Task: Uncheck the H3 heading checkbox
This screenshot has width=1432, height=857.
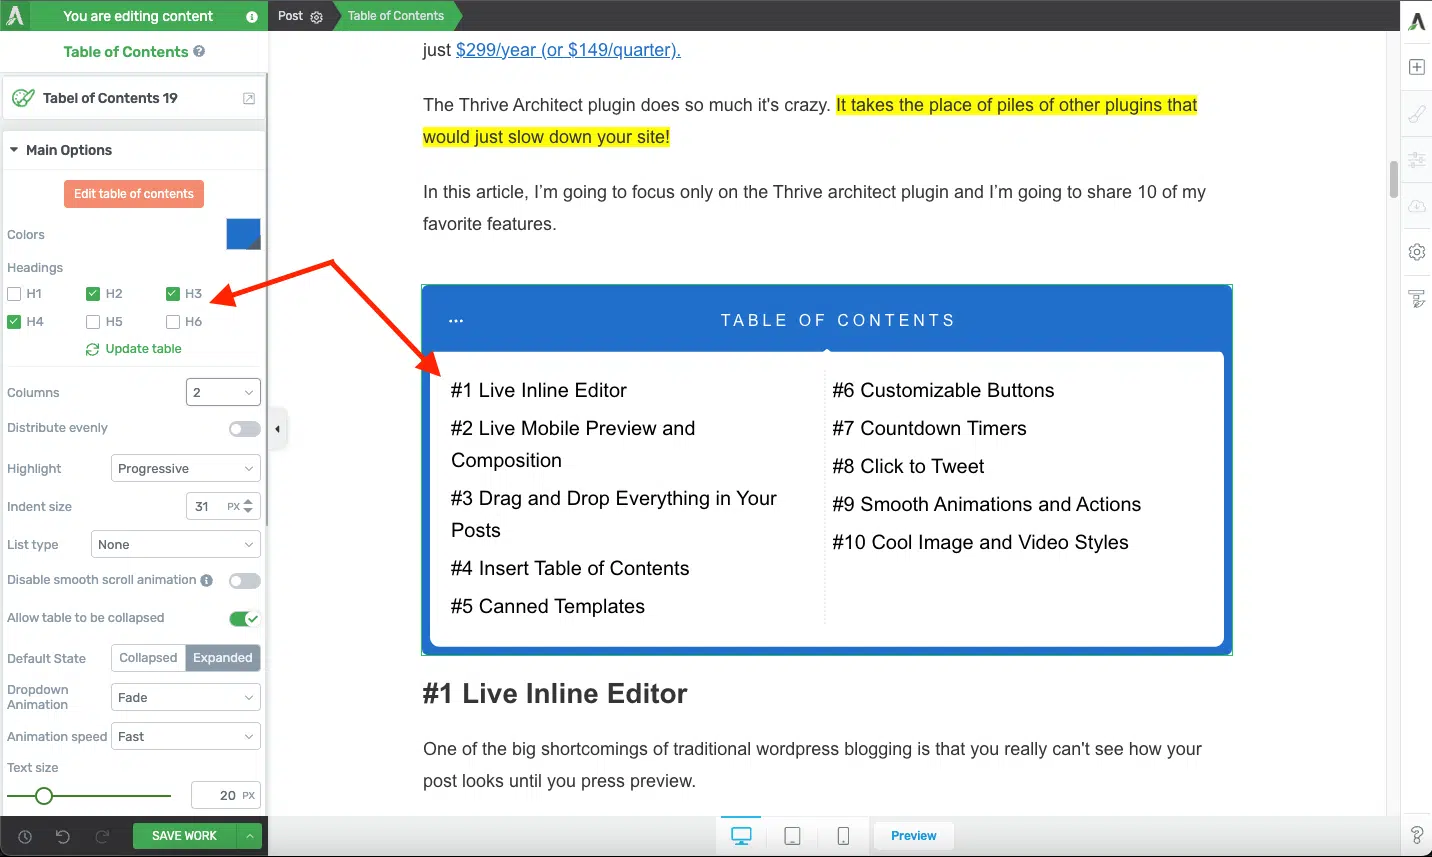Action: click(x=173, y=294)
